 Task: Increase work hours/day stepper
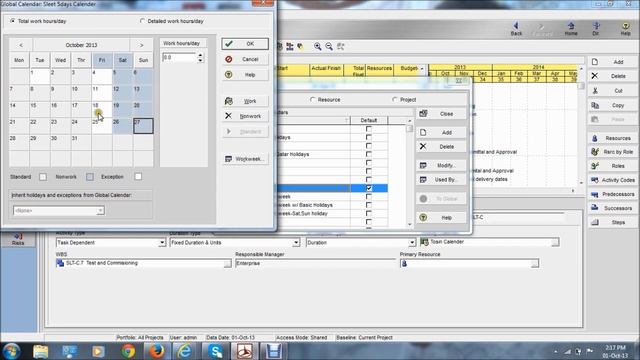(x=200, y=55)
